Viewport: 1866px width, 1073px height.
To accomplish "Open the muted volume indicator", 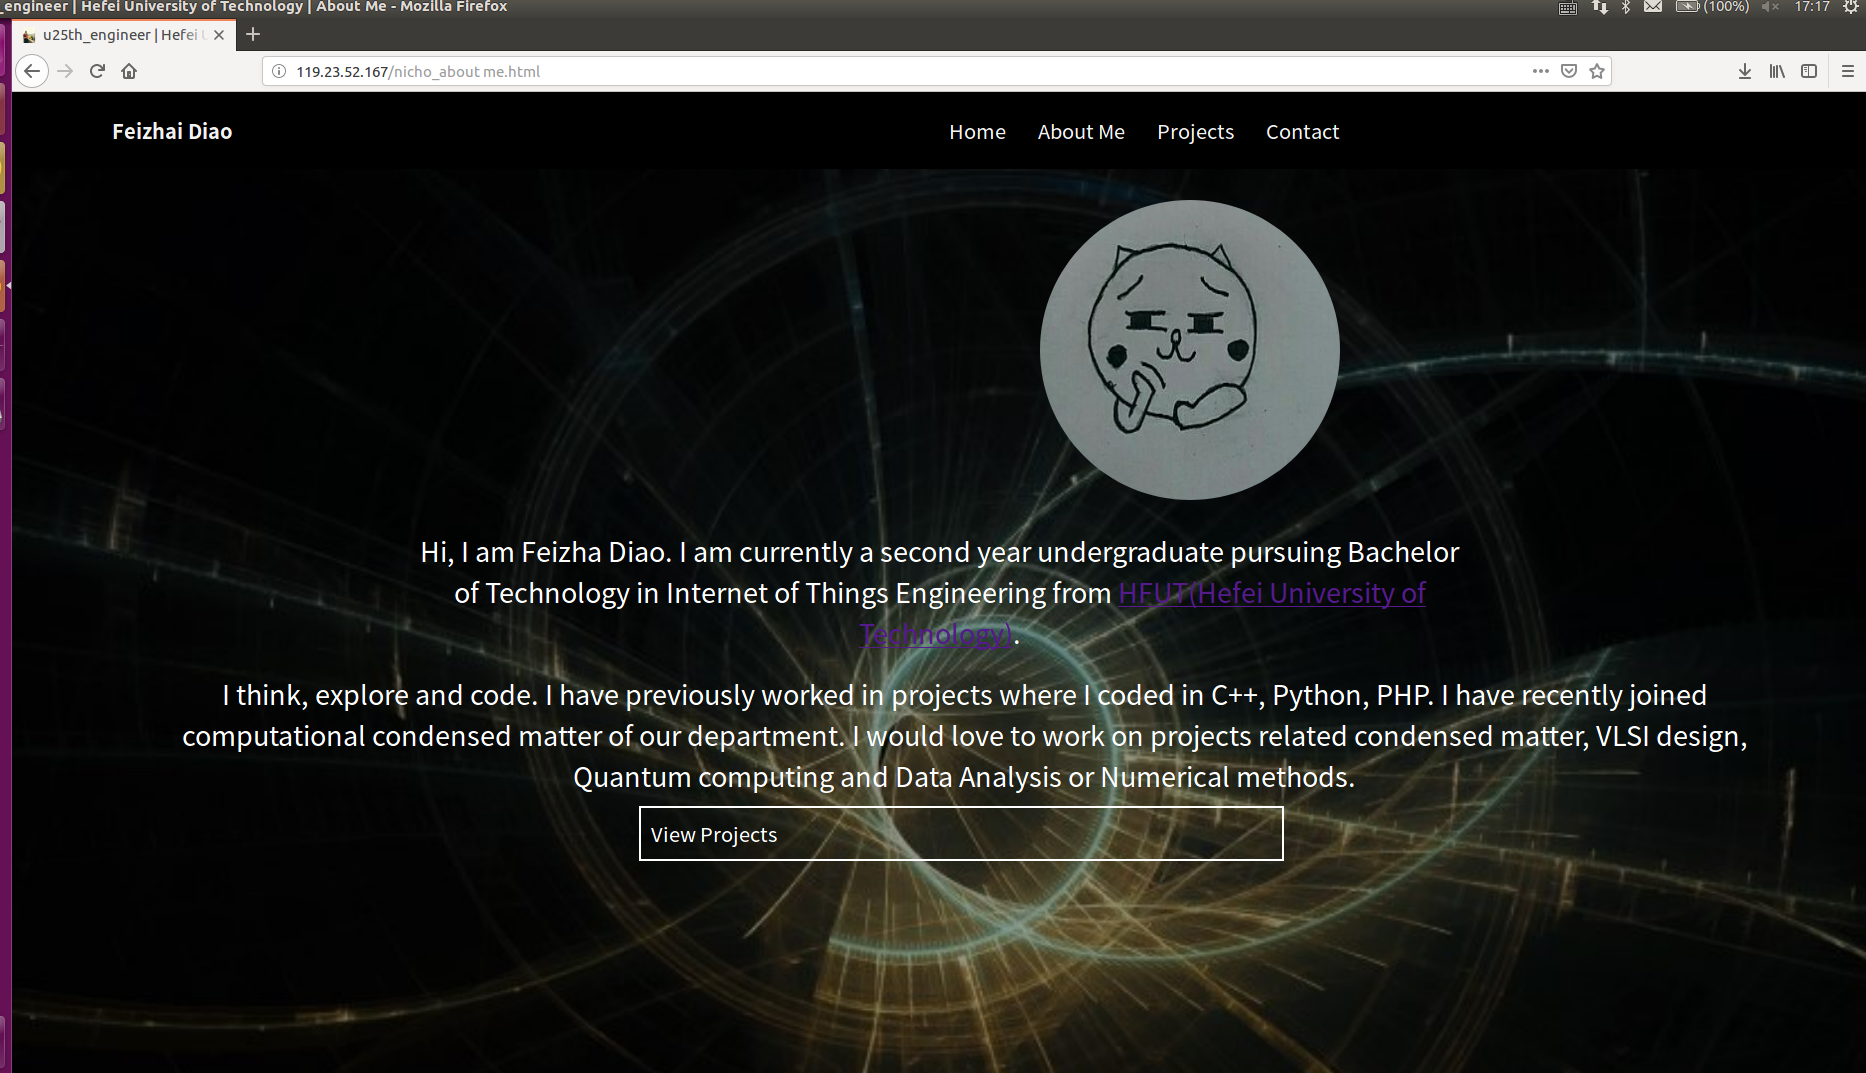I will [1770, 7].
